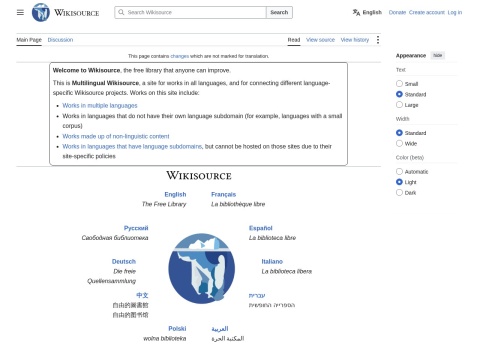Select Light color mode
Image resolution: width=480 pixels, height=360 pixels.
point(399,182)
